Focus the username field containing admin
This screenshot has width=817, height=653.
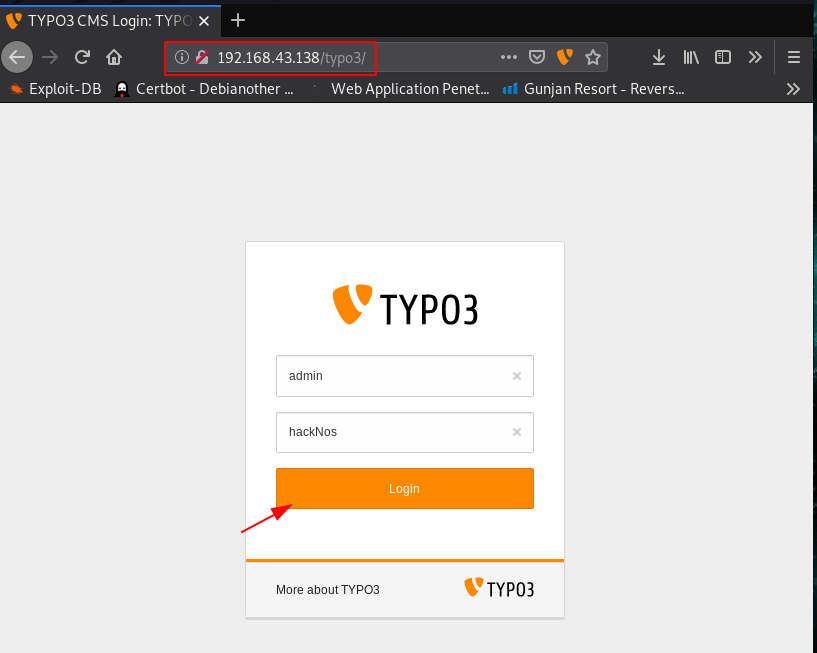(x=404, y=376)
